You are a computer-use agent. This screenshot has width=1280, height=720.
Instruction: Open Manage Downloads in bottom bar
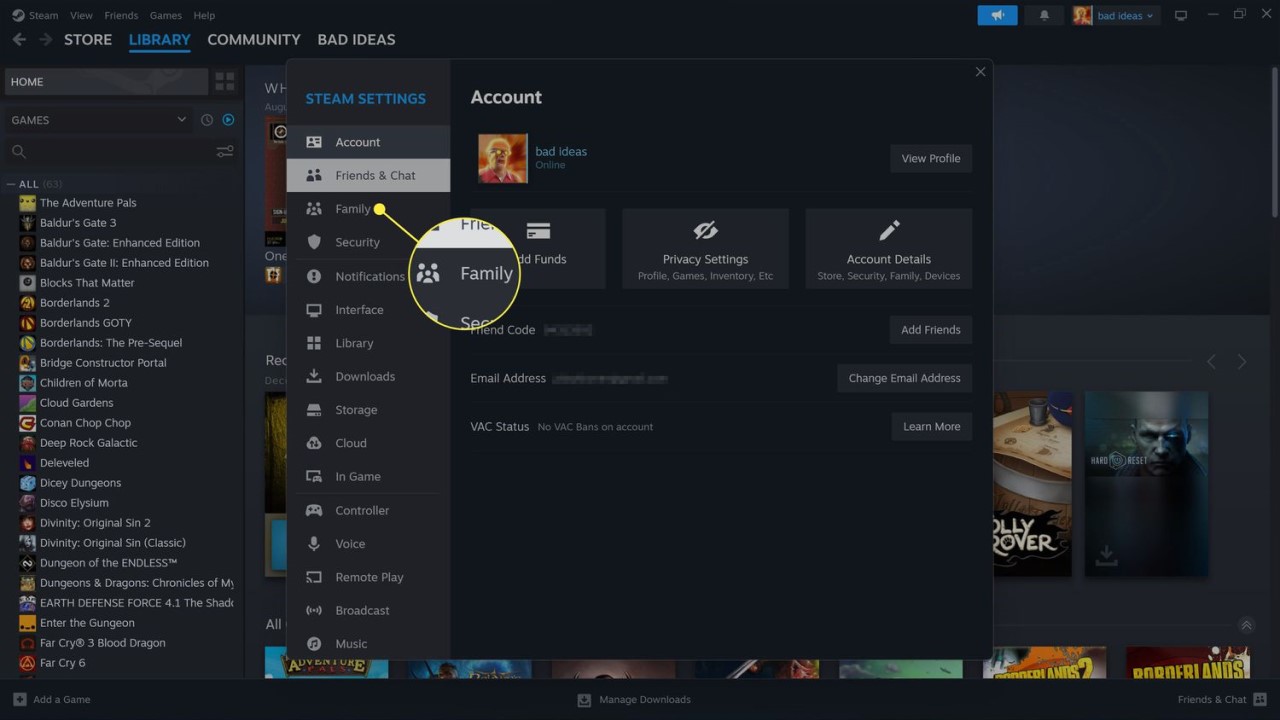pos(634,700)
